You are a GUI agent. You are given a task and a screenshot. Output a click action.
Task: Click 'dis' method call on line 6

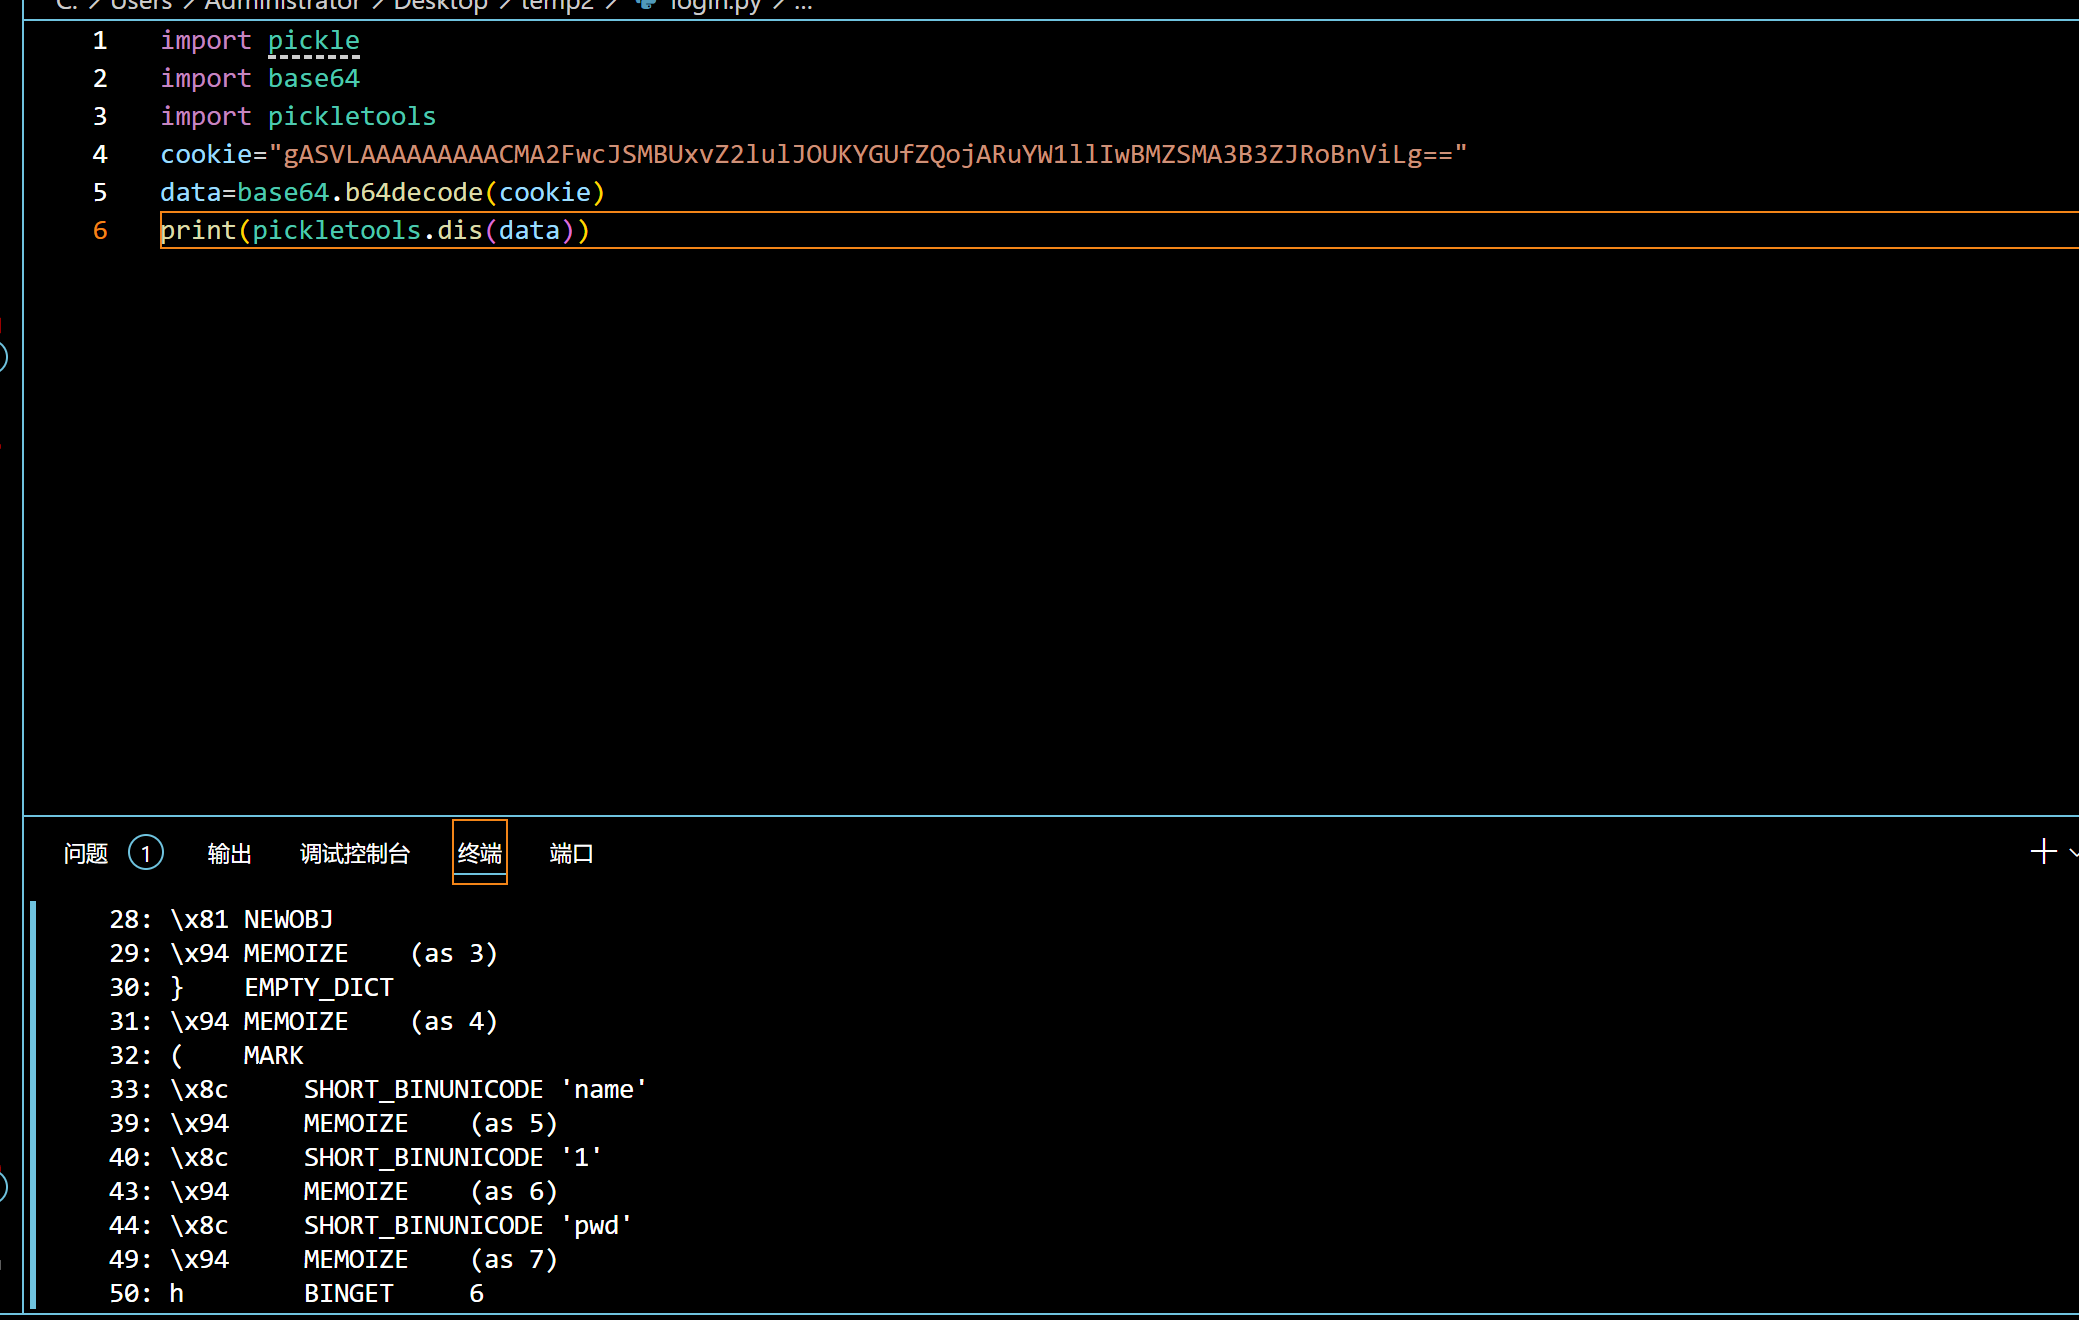click(460, 231)
